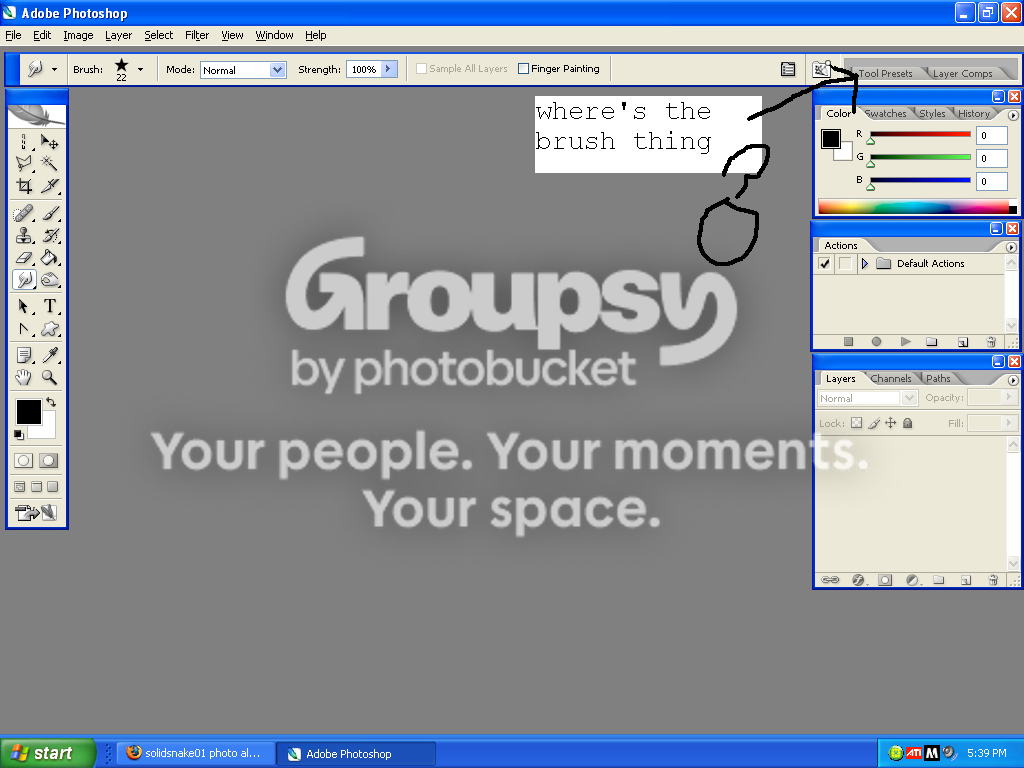
Task: Open solidsnake01 photo album taskbar button
Action: tap(196, 754)
